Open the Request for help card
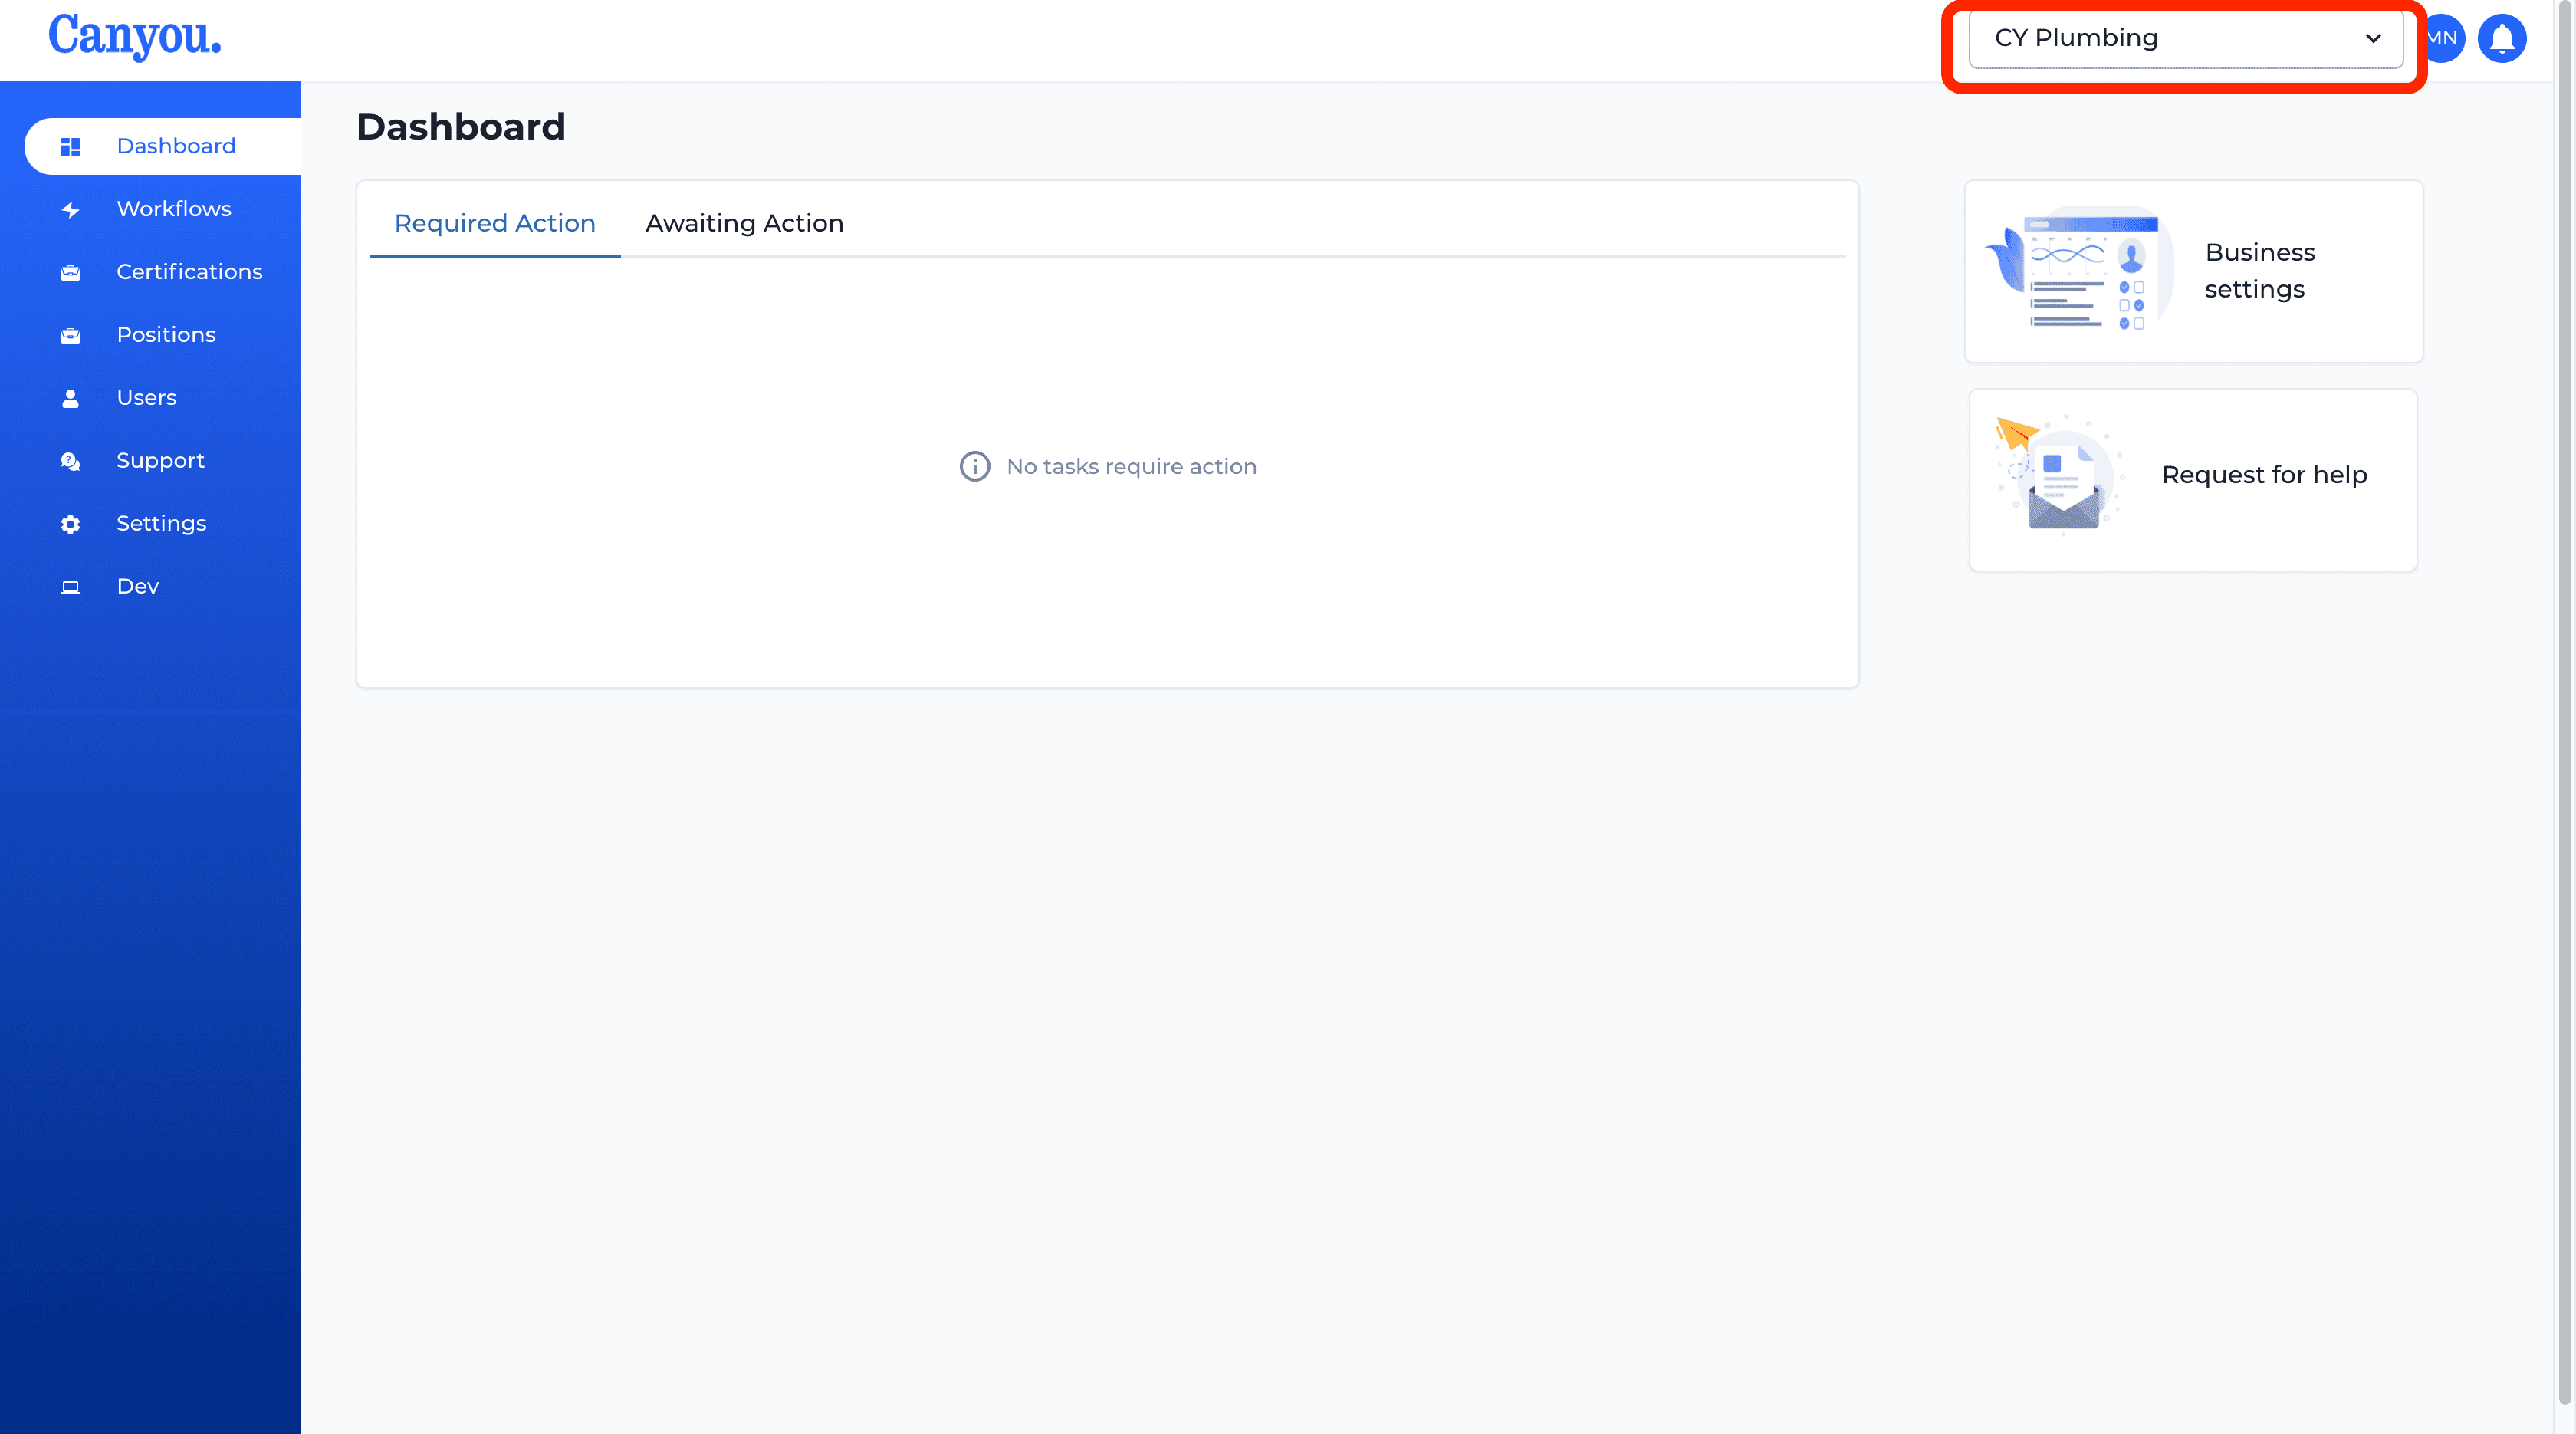The image size is (2576, 1434). [x=2193, y=480]
